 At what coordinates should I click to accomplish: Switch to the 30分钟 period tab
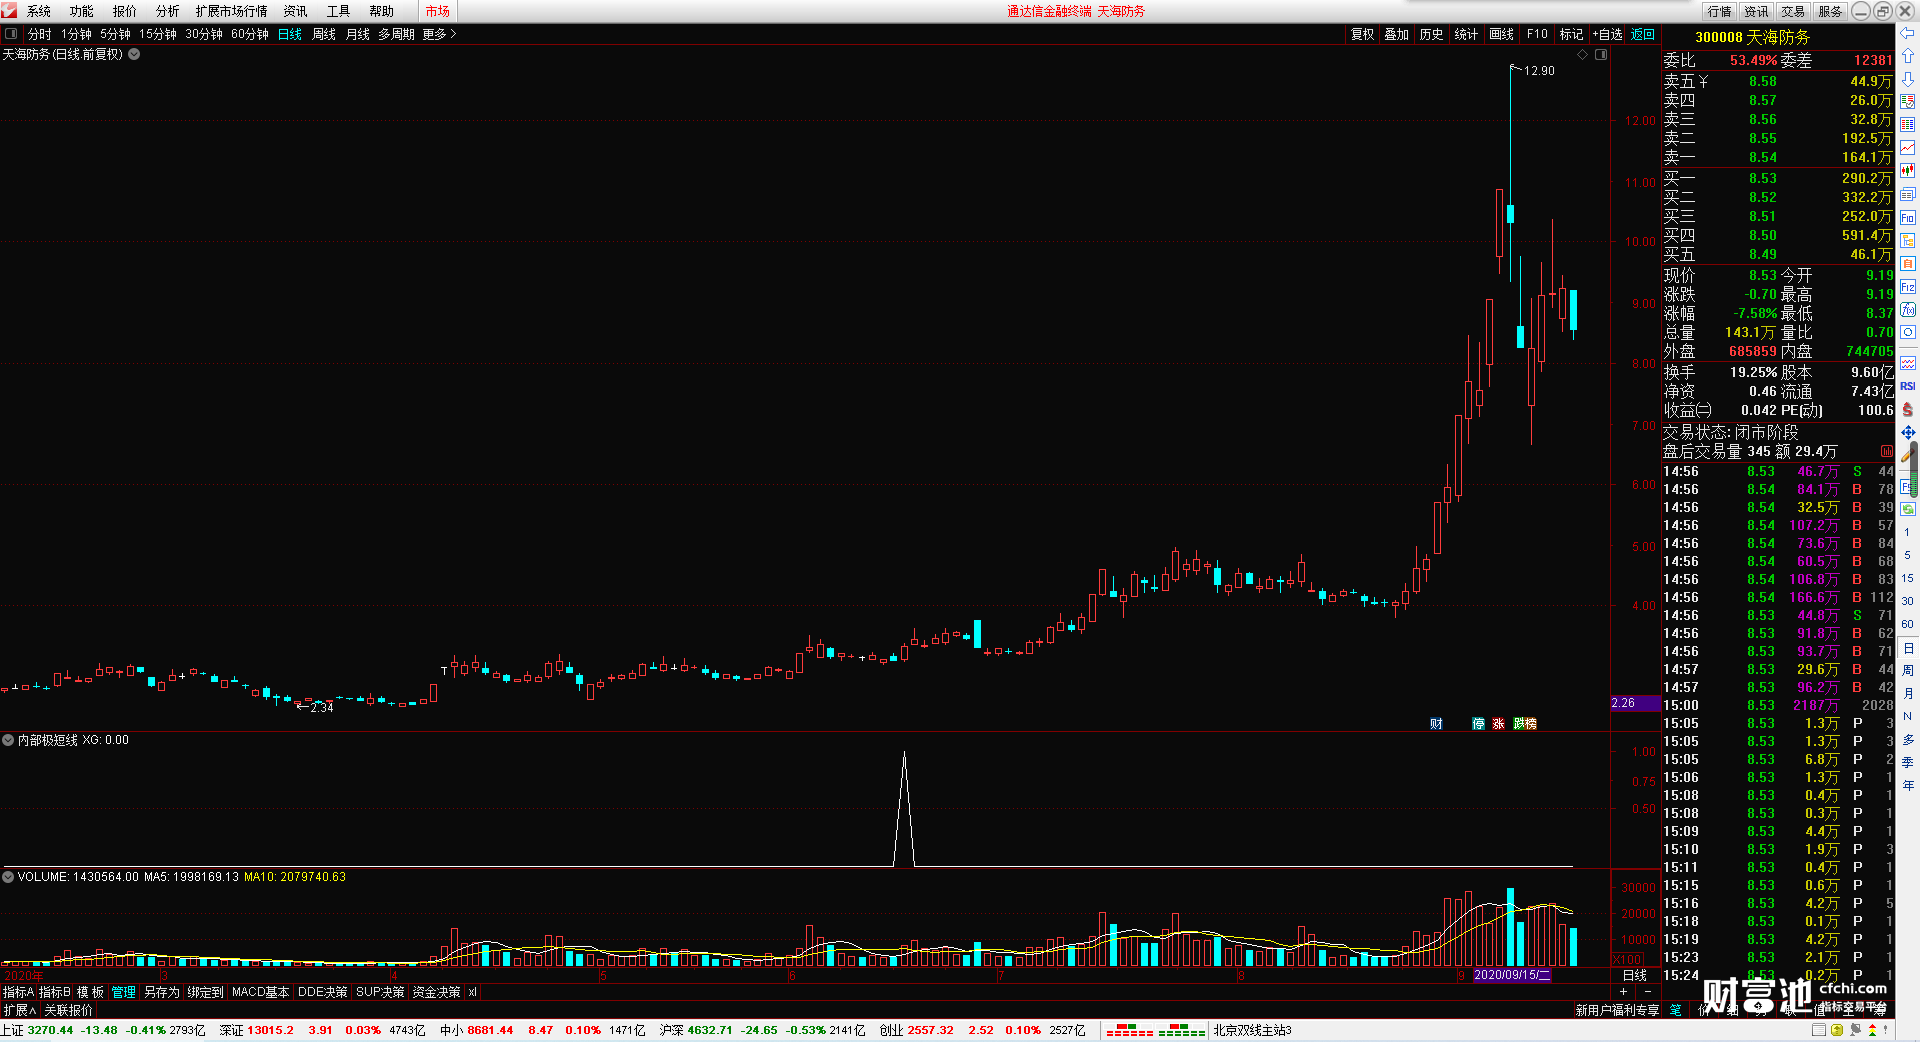pos(204,34)
